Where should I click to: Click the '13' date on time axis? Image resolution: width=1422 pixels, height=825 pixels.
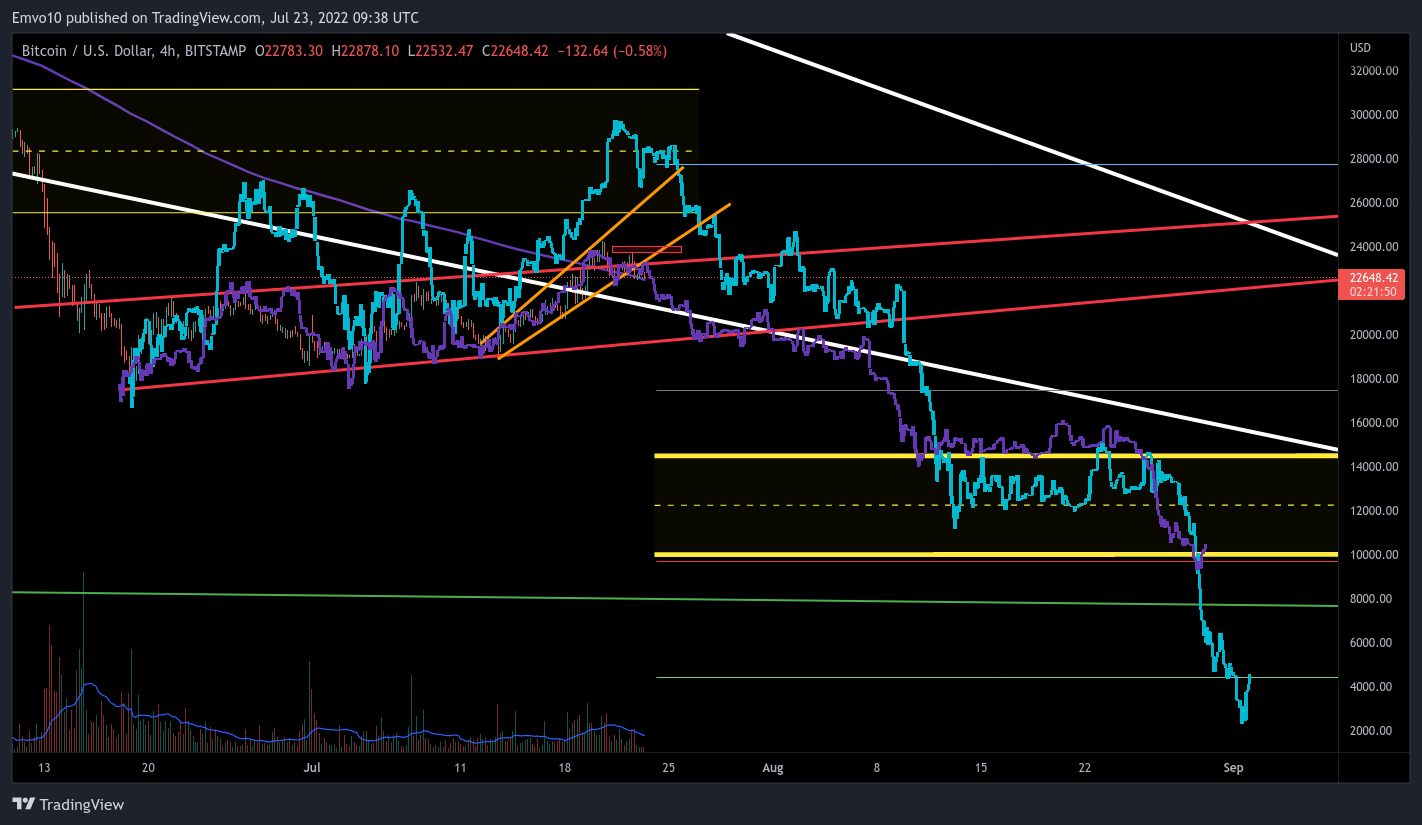(43, 768)
